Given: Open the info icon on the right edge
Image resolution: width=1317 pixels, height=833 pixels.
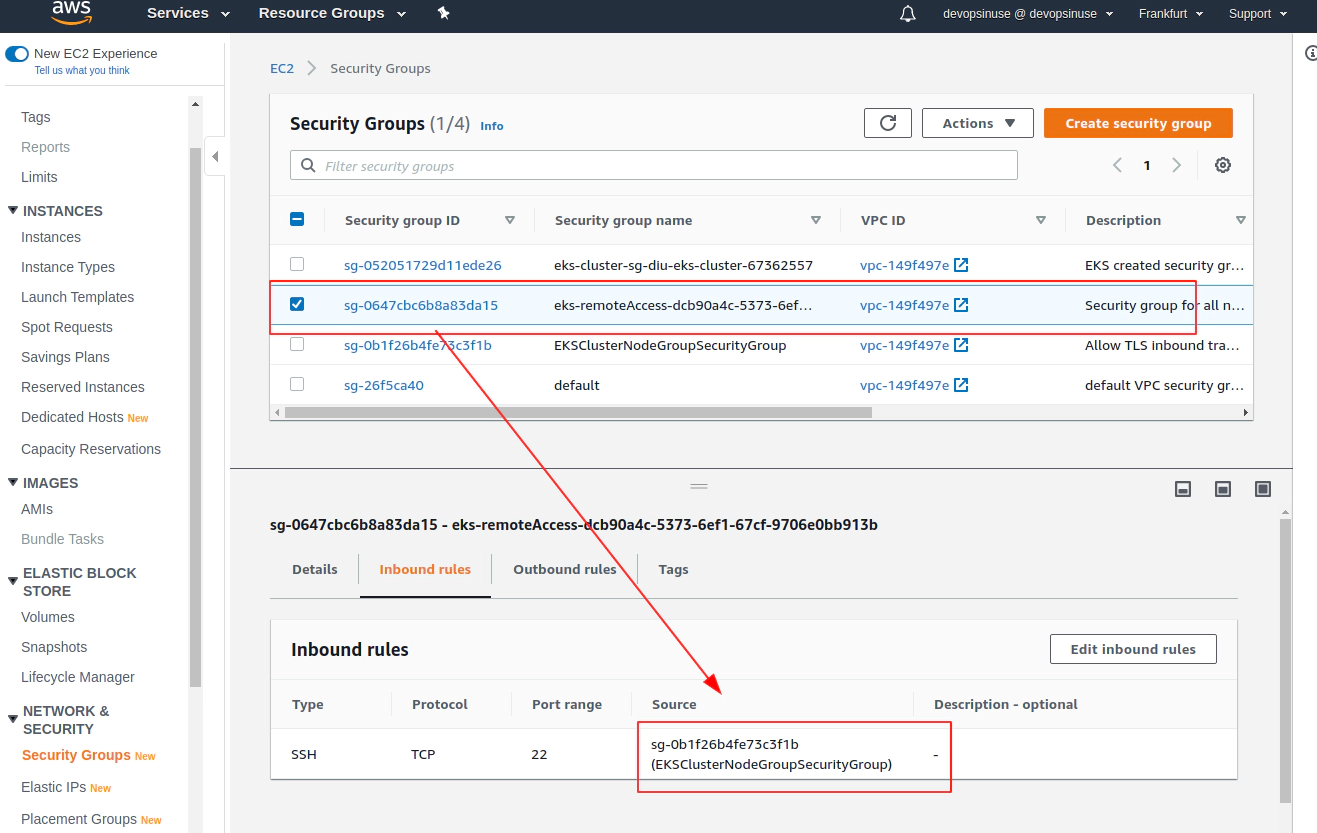Looking at the screenshot, I should (1311, 53).
